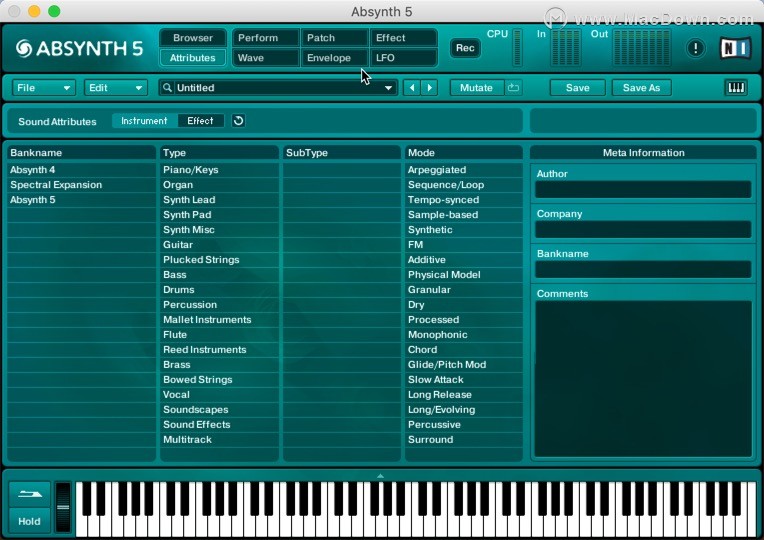Toggle the on-screen keyboard icon

click(x=736, y=88)
